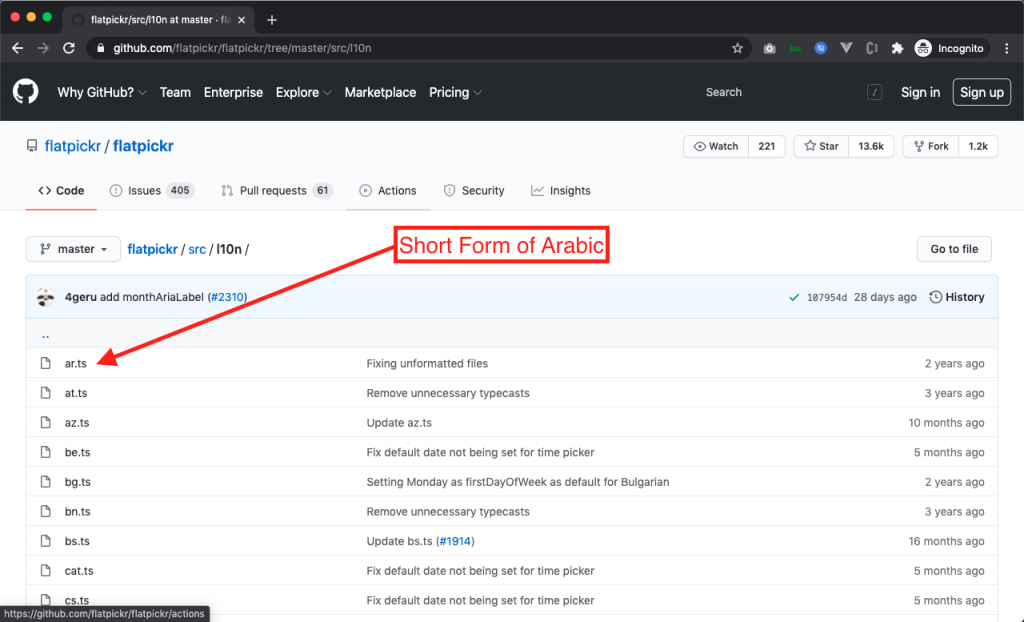
Task: Reload the page with the refresh icon
Action: coord(69,48)
